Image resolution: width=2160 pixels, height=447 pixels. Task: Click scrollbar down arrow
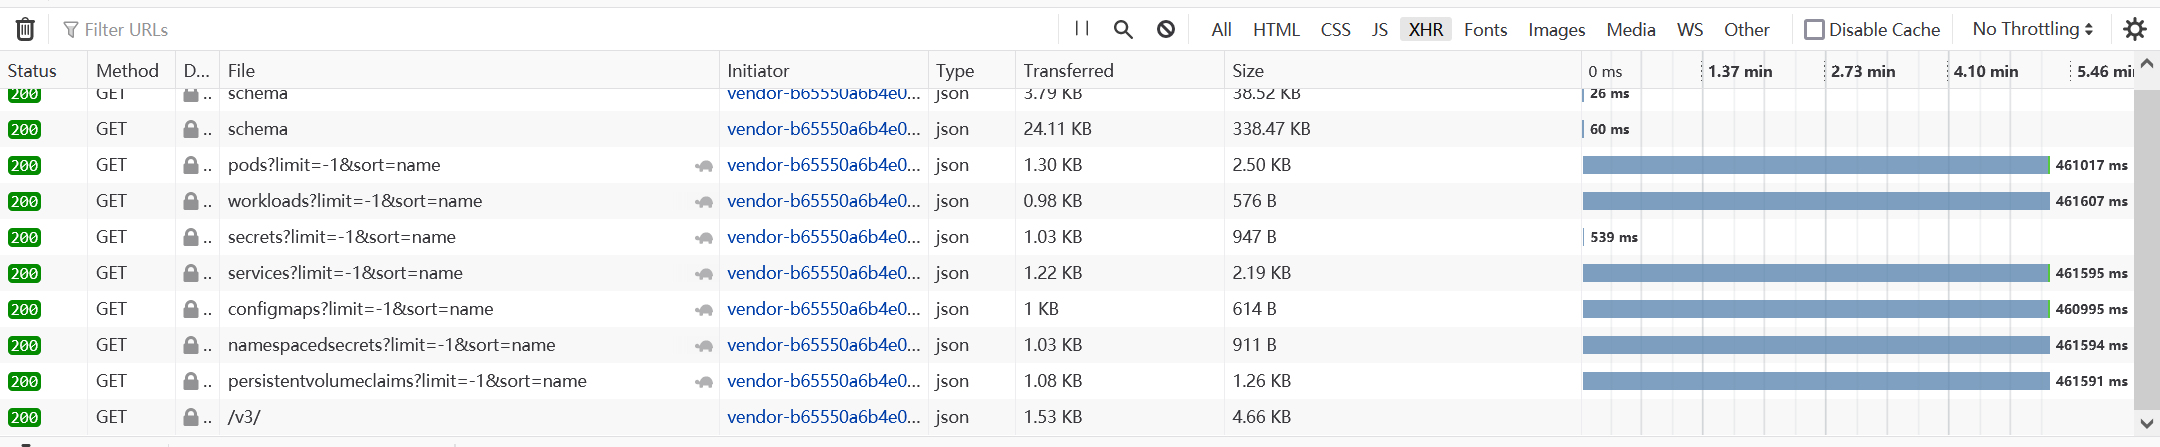point(2147,423)
